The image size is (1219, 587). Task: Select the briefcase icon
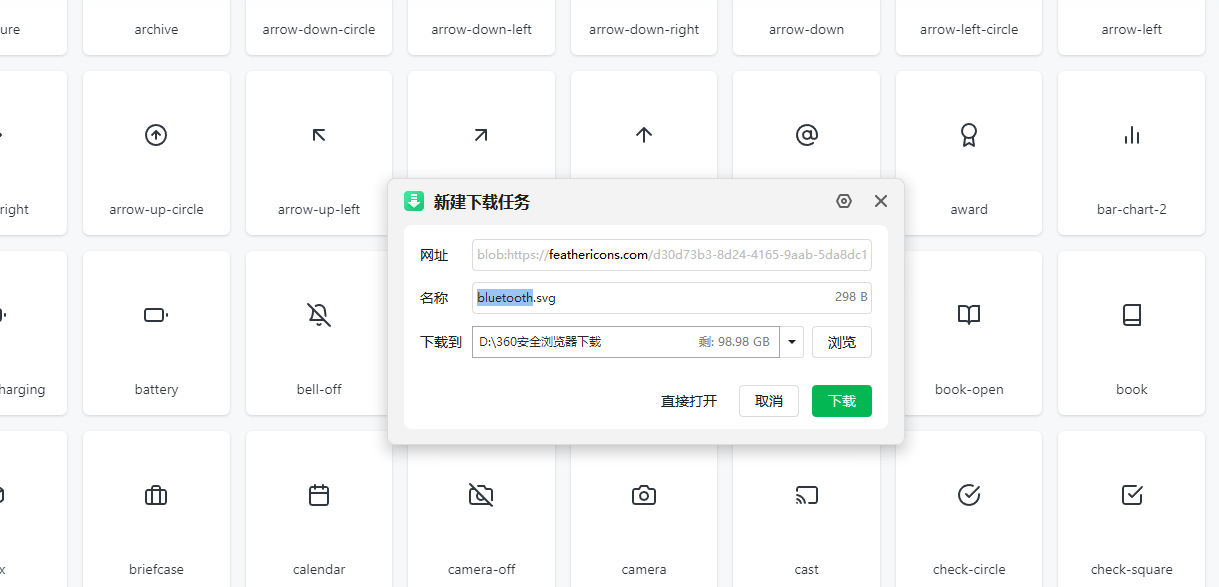[156, 495]
